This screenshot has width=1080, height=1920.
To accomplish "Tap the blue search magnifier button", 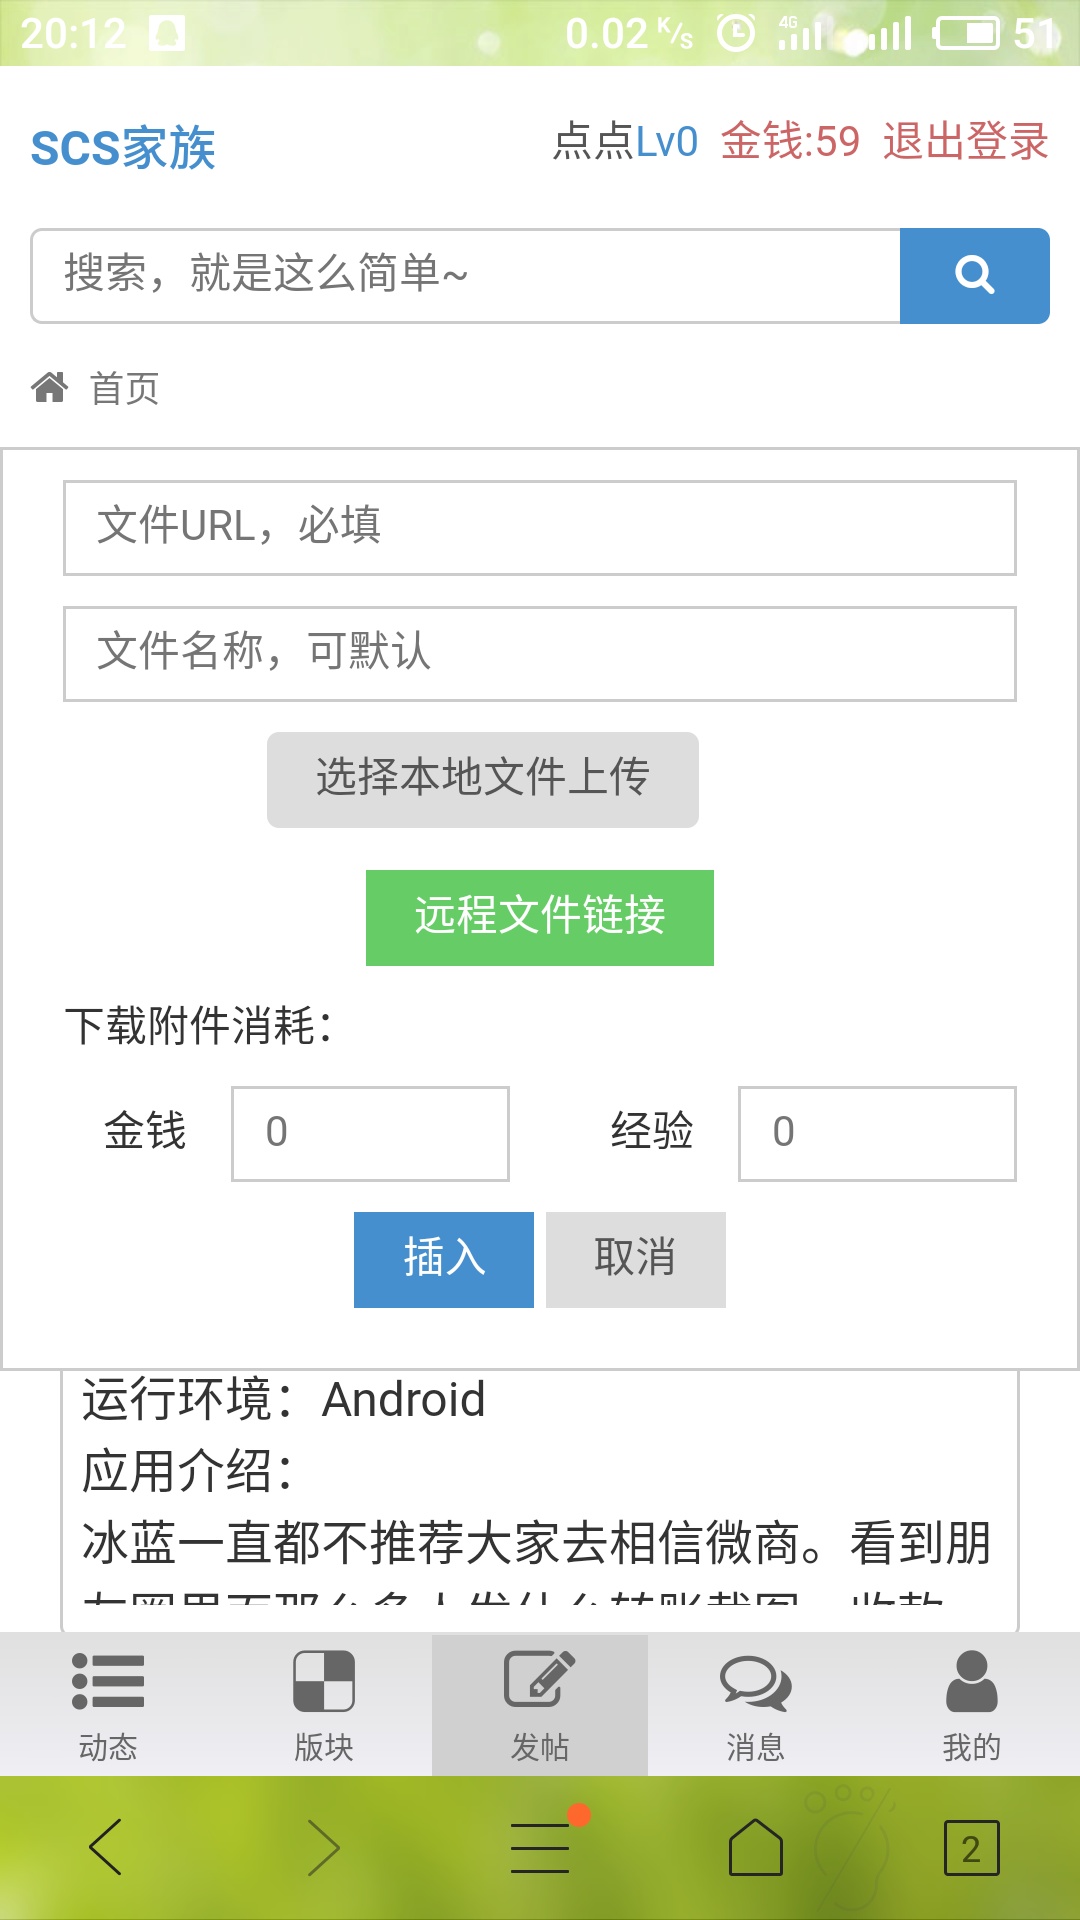I will pos(974,276).
